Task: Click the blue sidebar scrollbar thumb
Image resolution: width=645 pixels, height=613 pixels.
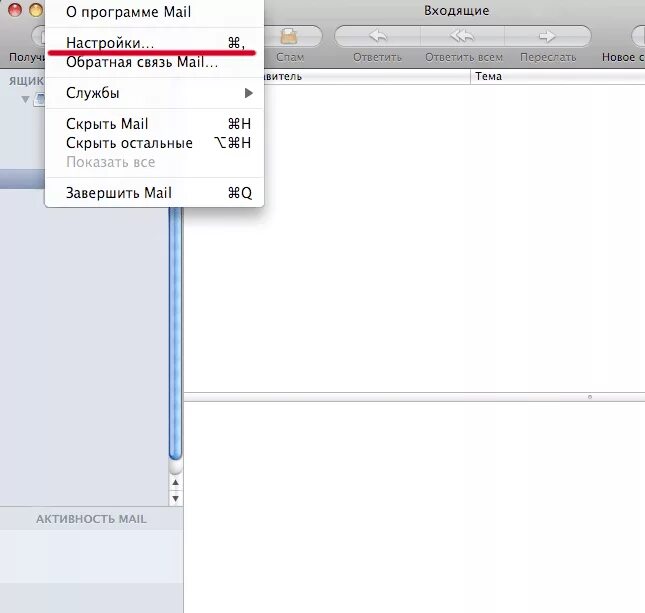Action: (176, 332)
